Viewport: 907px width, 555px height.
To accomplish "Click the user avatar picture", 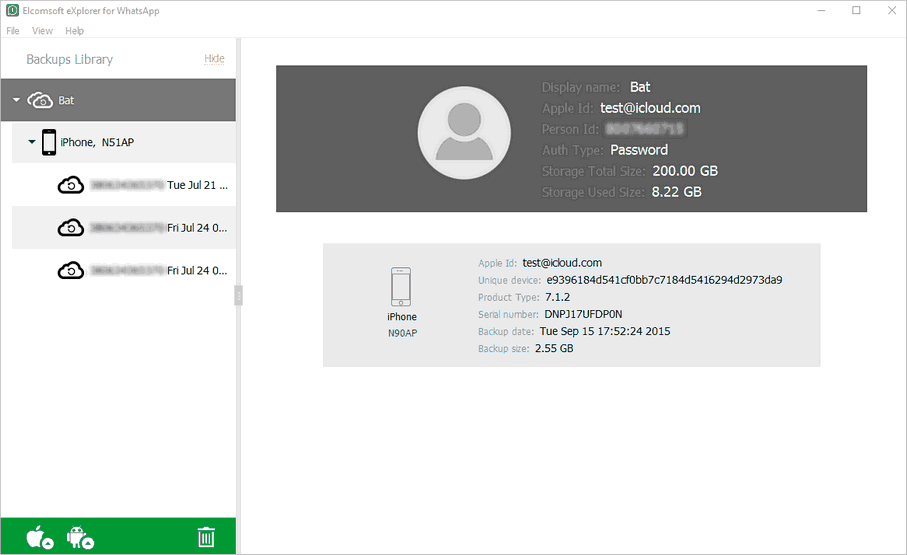I will (464, 133).
